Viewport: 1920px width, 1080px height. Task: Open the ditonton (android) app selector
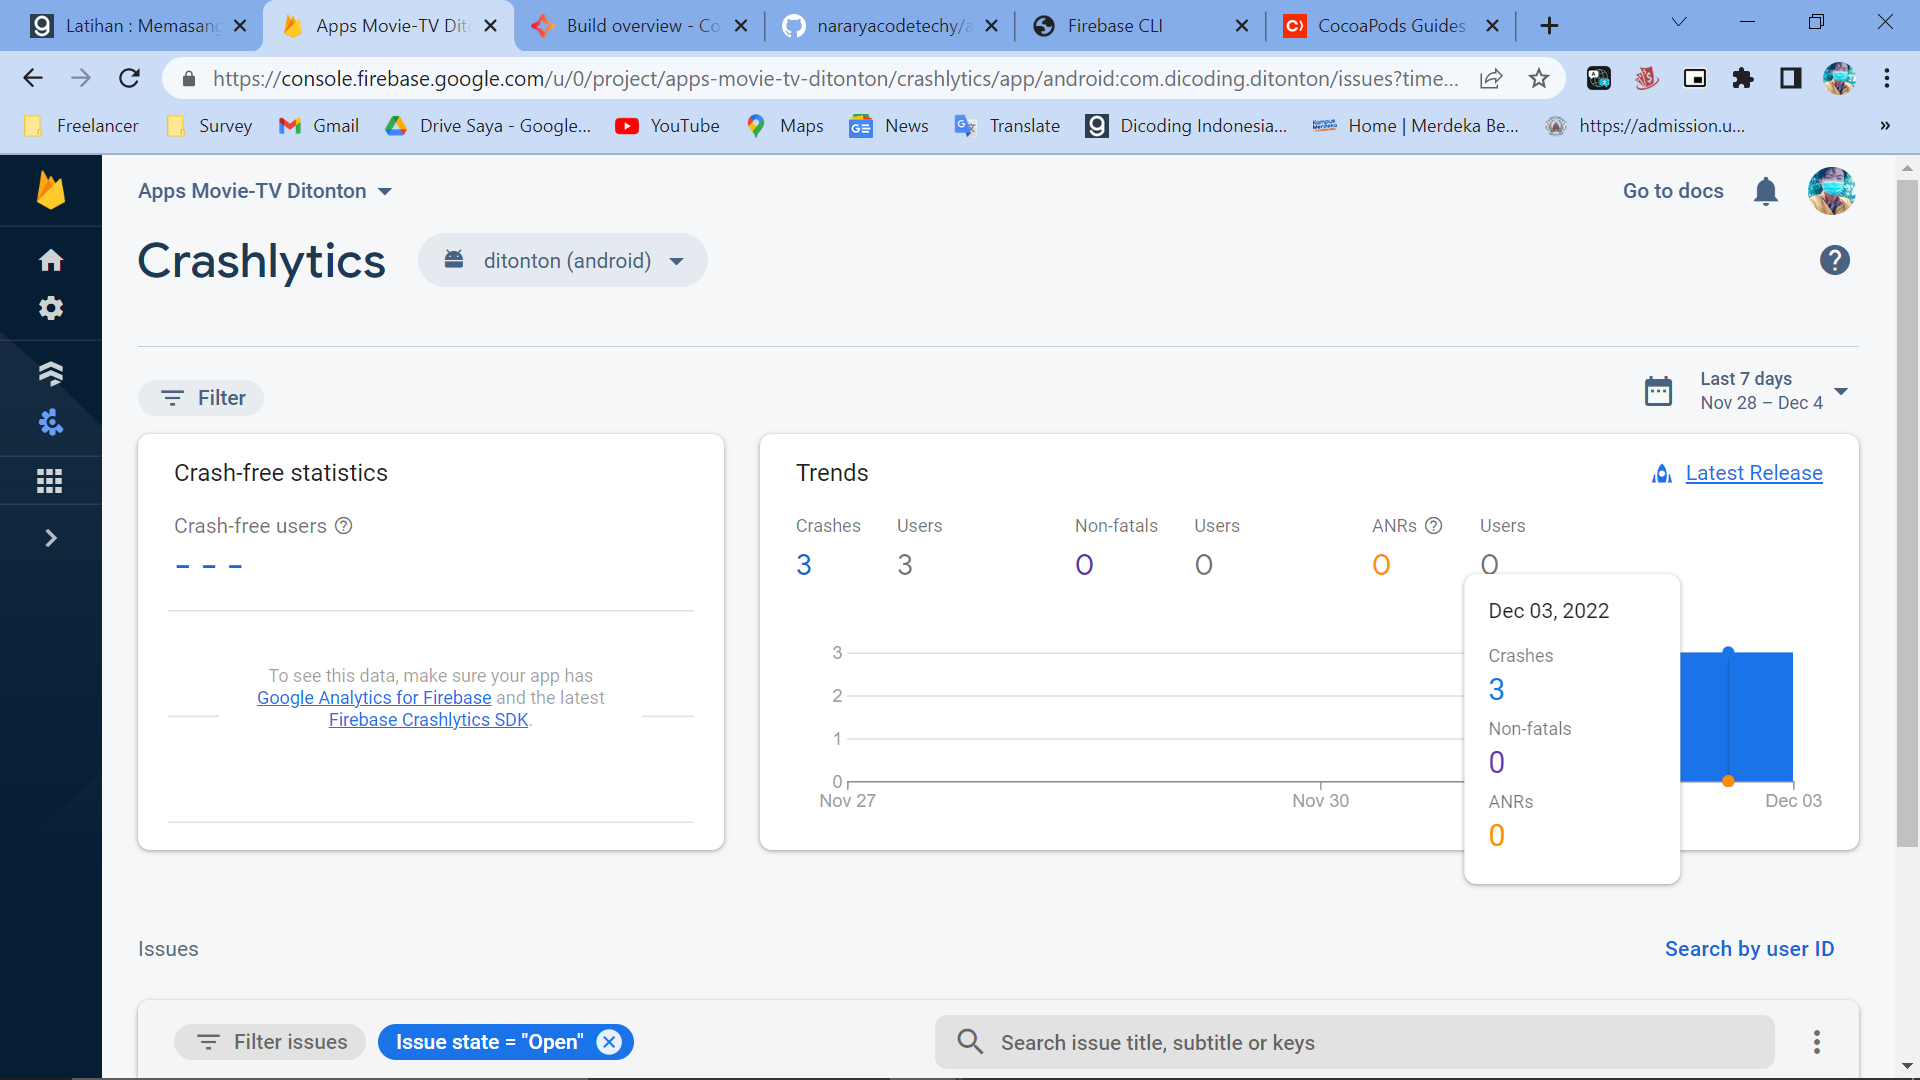(x=563, y=260)
